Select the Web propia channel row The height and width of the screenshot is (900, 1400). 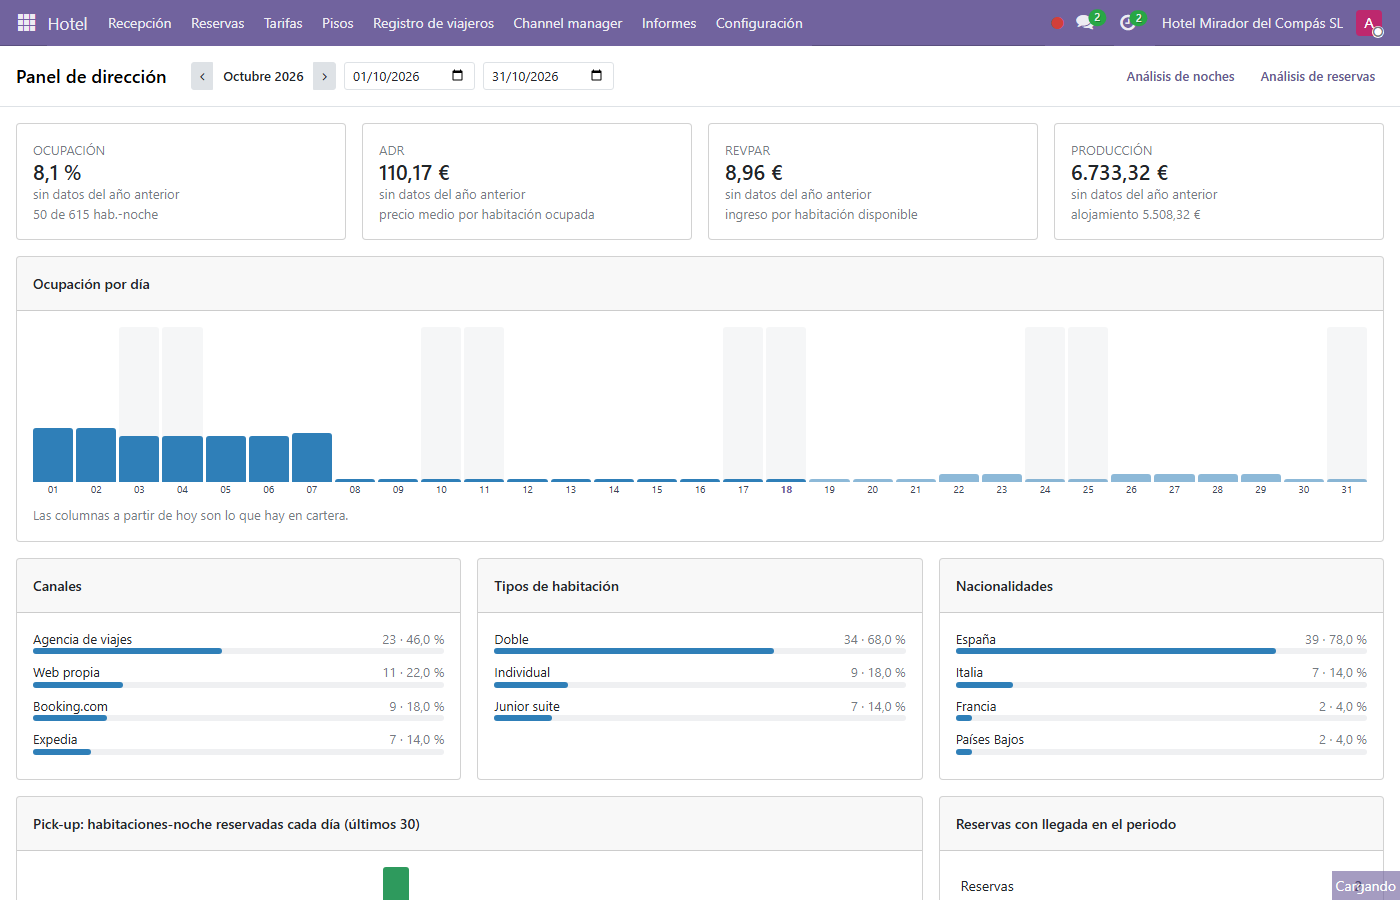(x=239, y=677)
